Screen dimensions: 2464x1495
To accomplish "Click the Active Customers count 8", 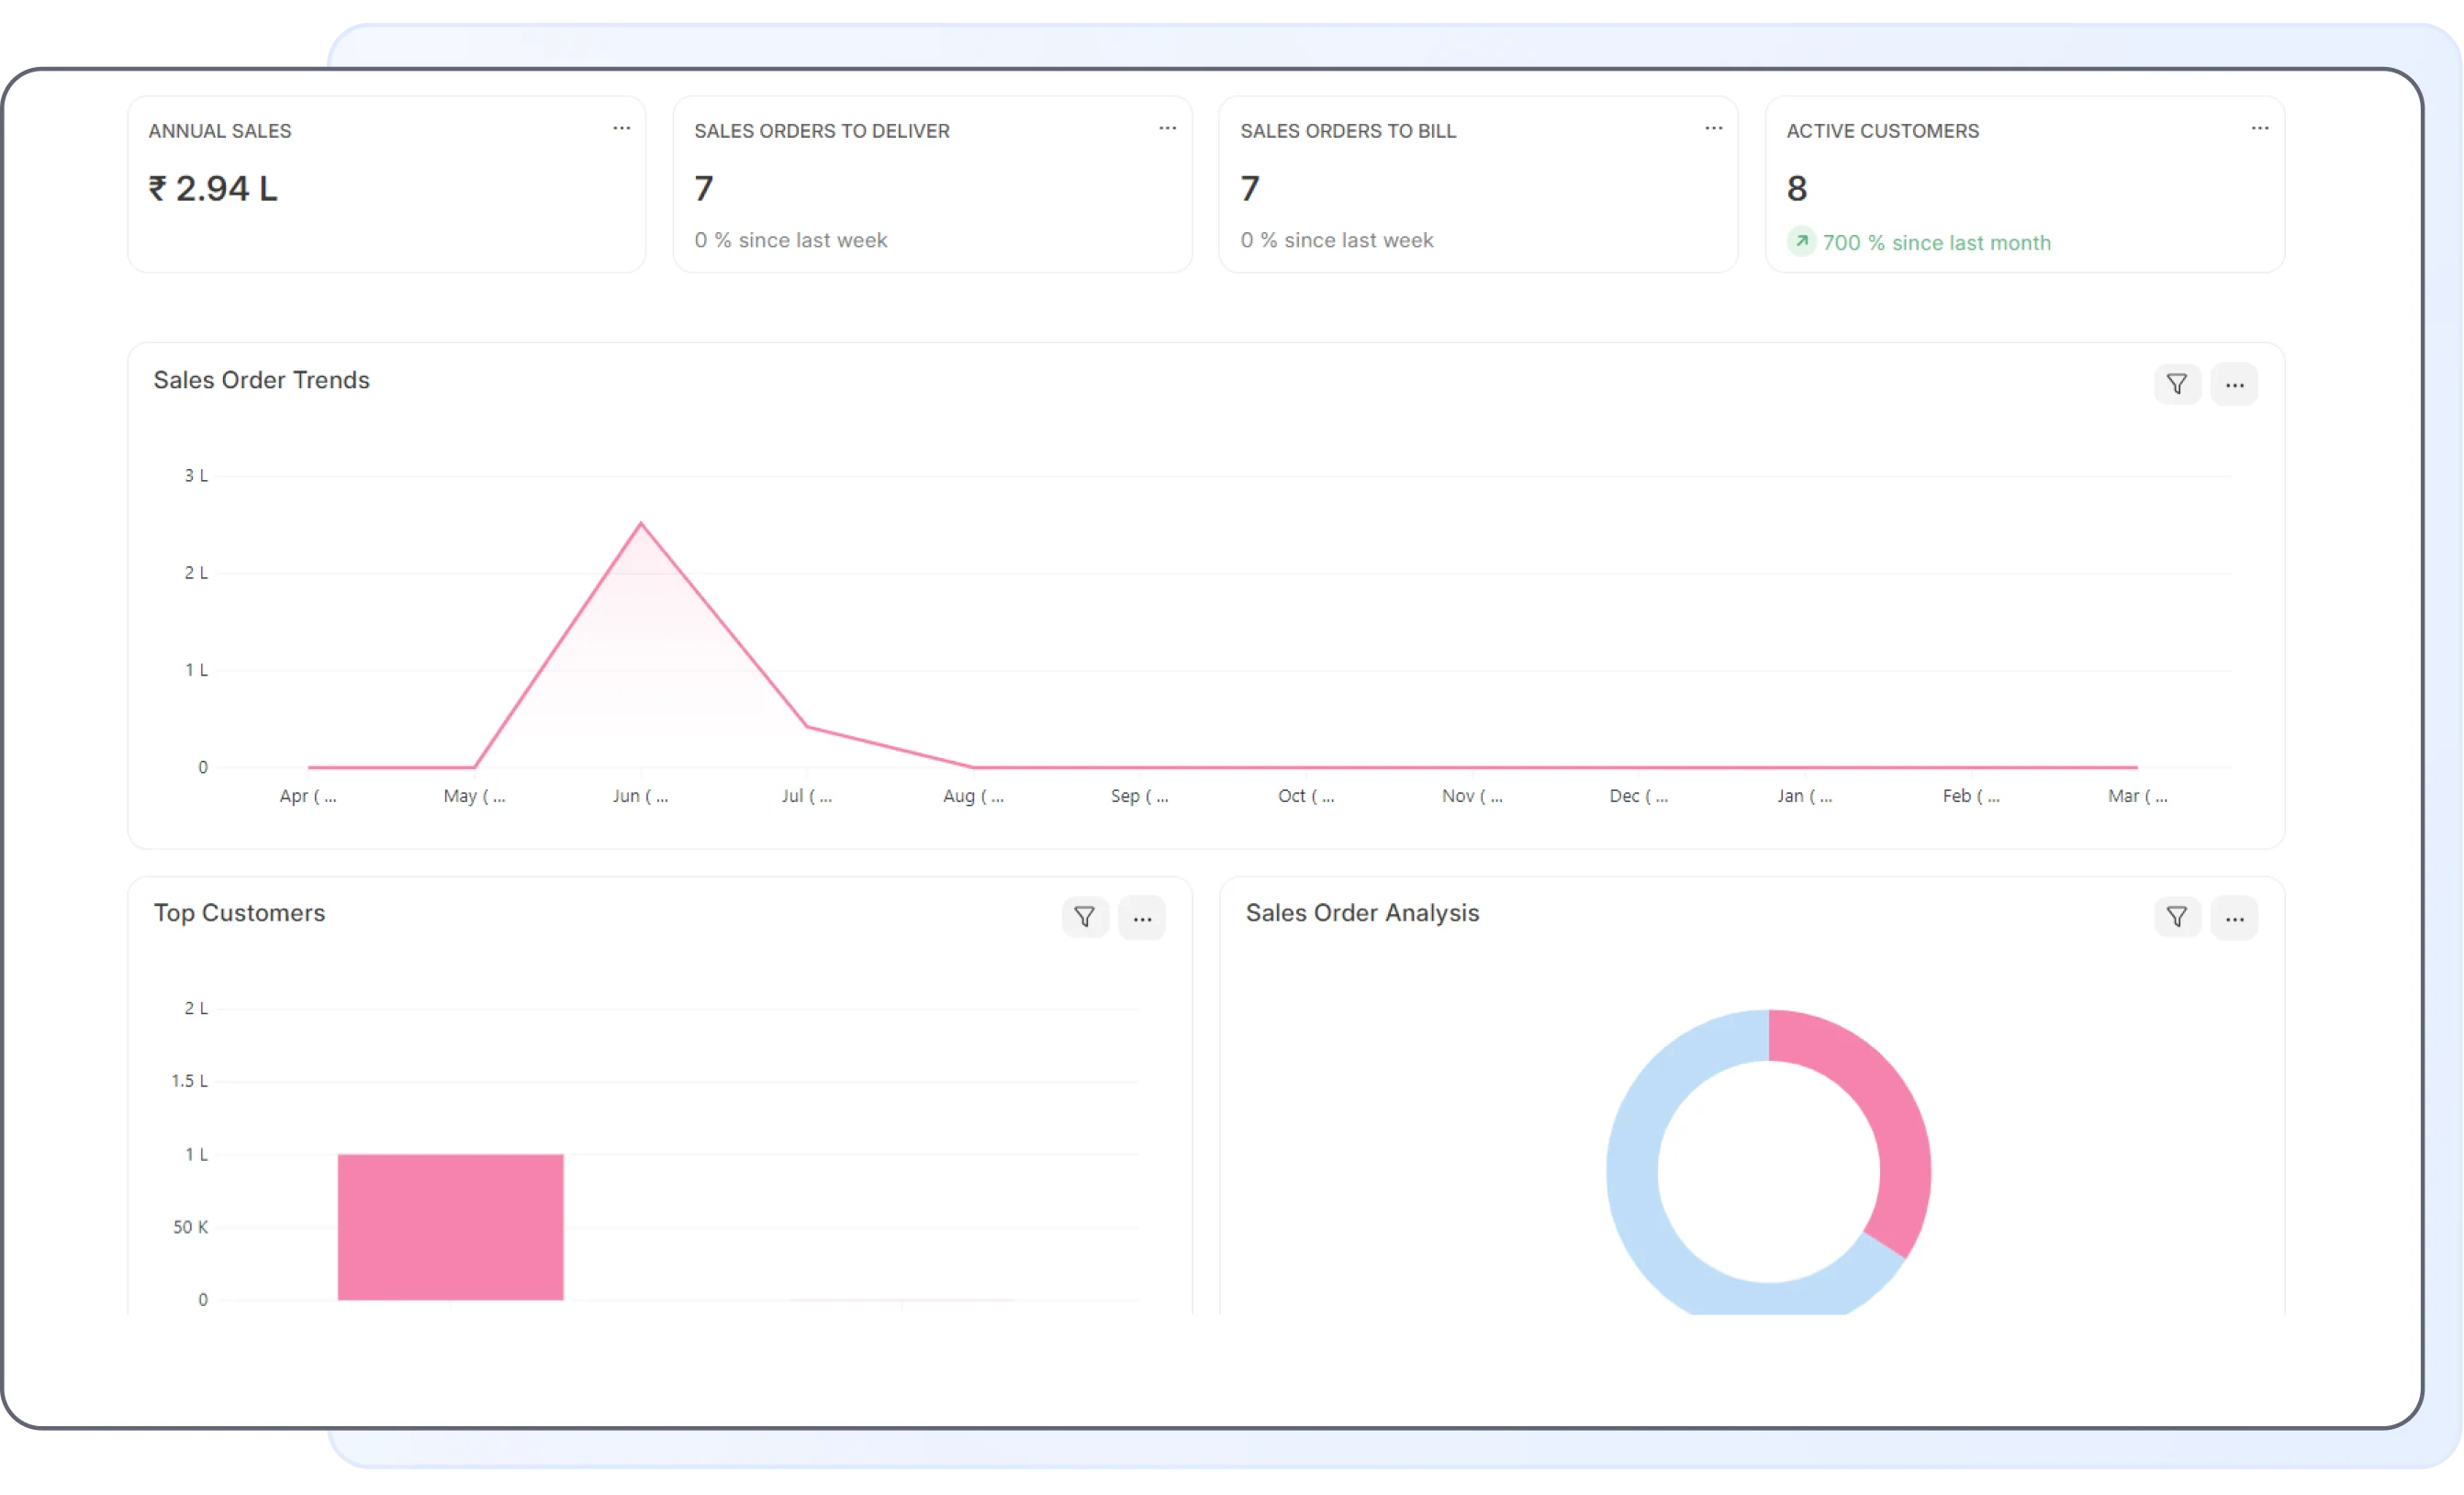I will click(x=1797, y=188).
